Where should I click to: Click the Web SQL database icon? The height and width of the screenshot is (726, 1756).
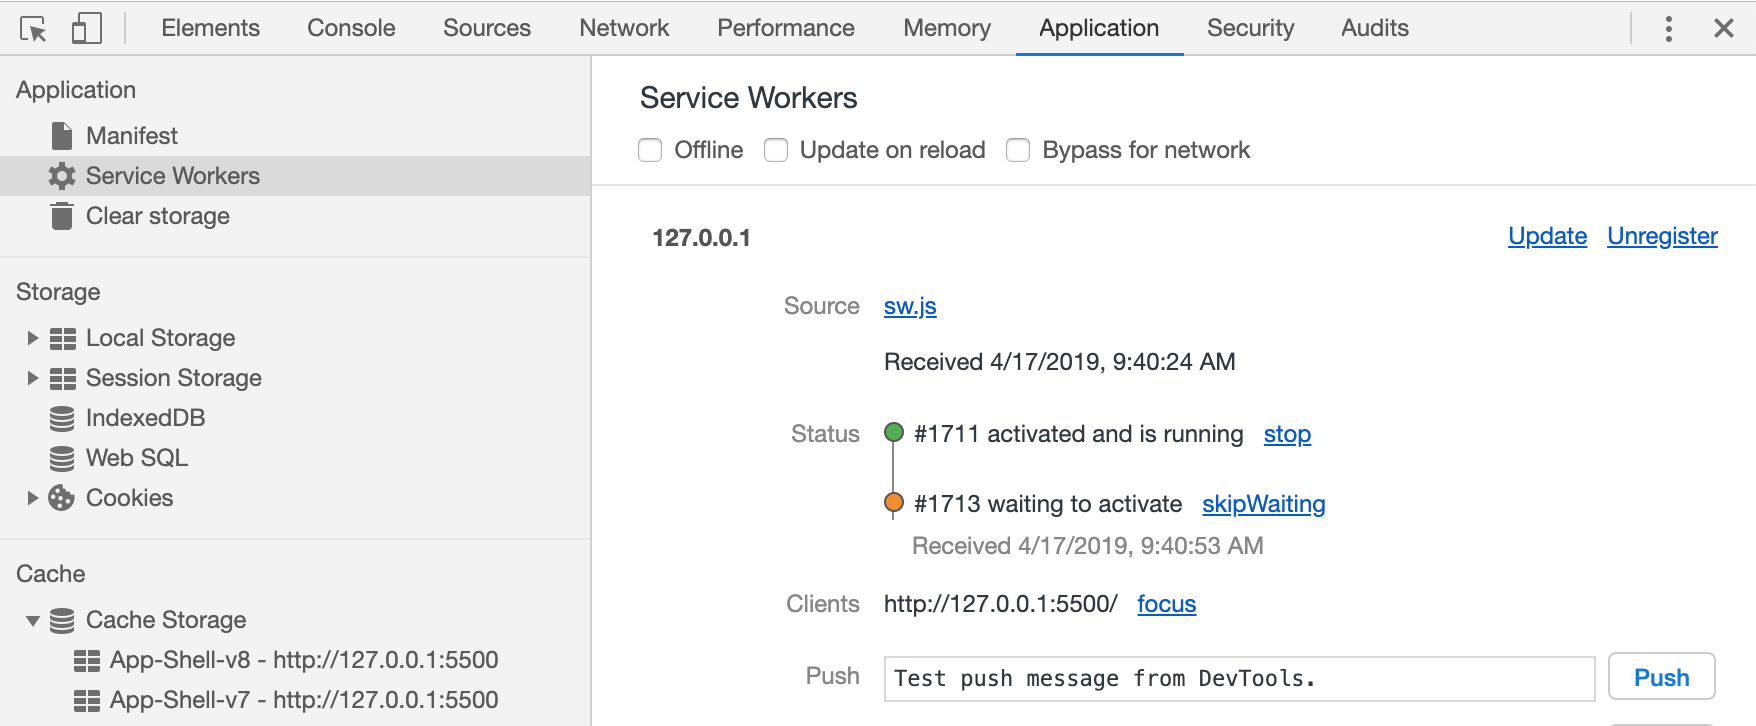click(62, 459)
